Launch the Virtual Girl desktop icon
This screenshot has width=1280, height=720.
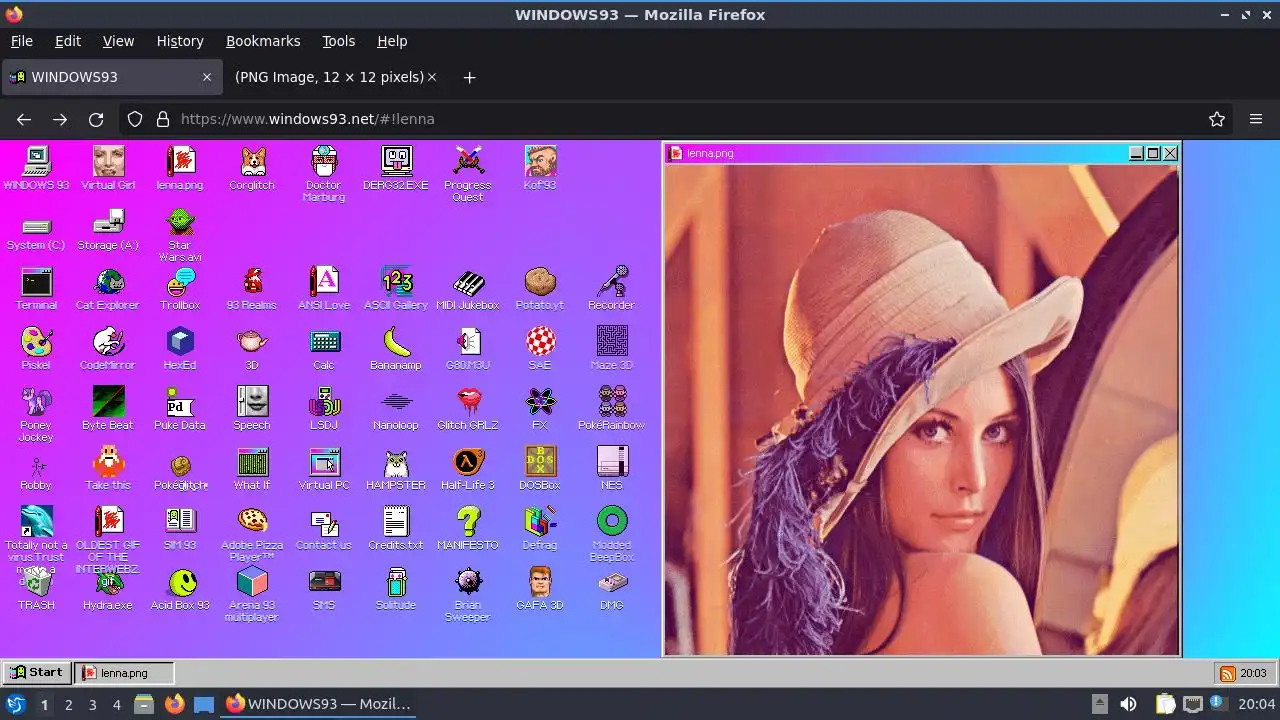click(108, 161)
